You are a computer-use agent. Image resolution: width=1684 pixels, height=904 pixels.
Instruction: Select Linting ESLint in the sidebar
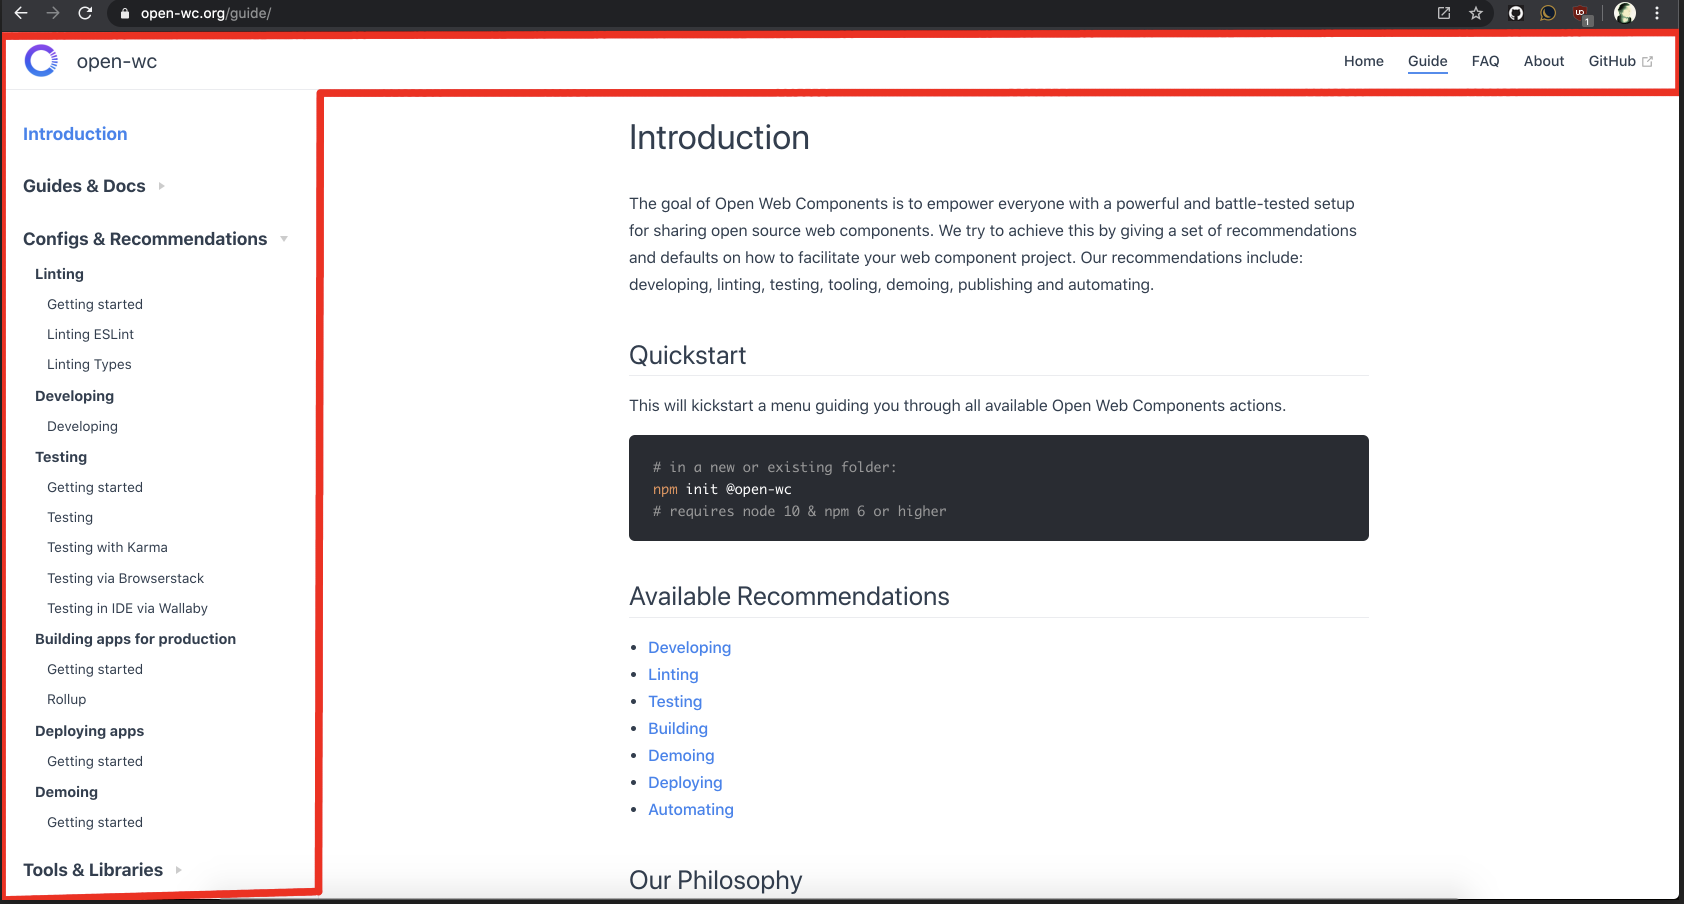coord(90,334)
